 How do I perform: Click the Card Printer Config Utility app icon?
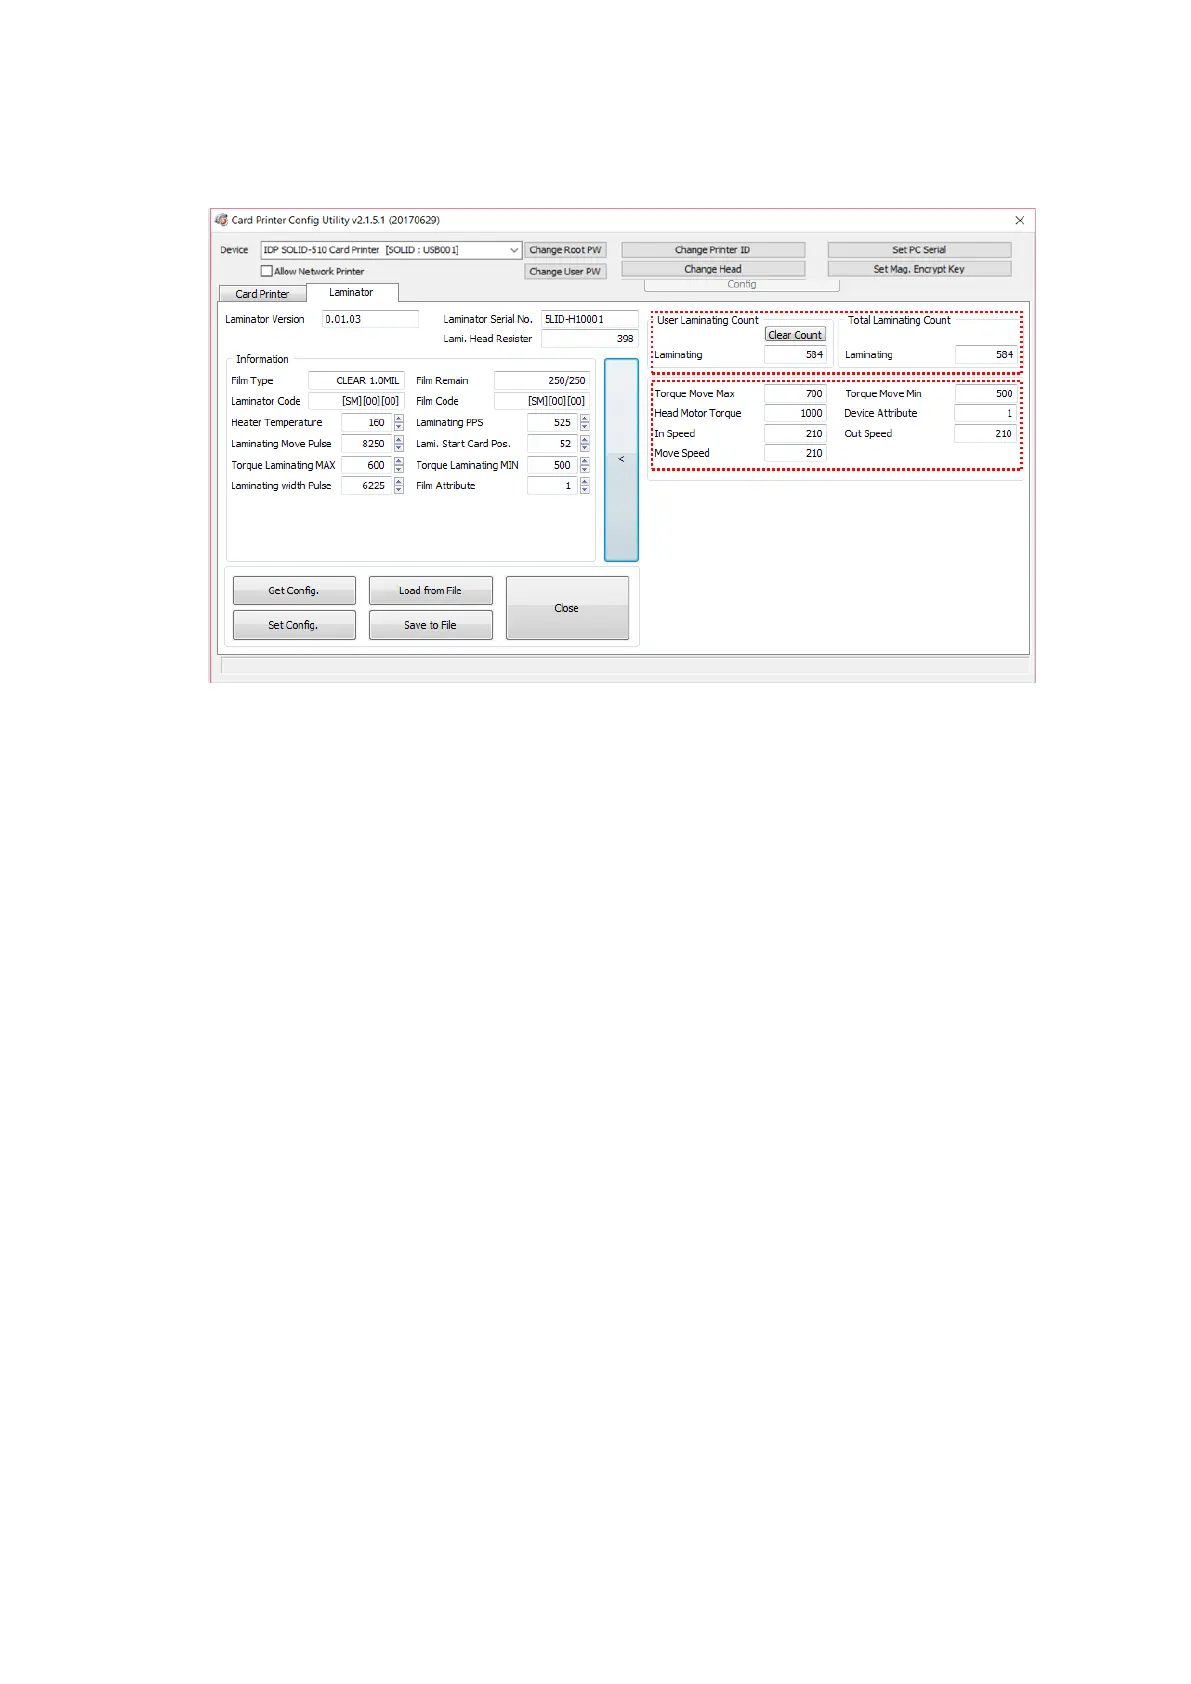coord(221,220)
